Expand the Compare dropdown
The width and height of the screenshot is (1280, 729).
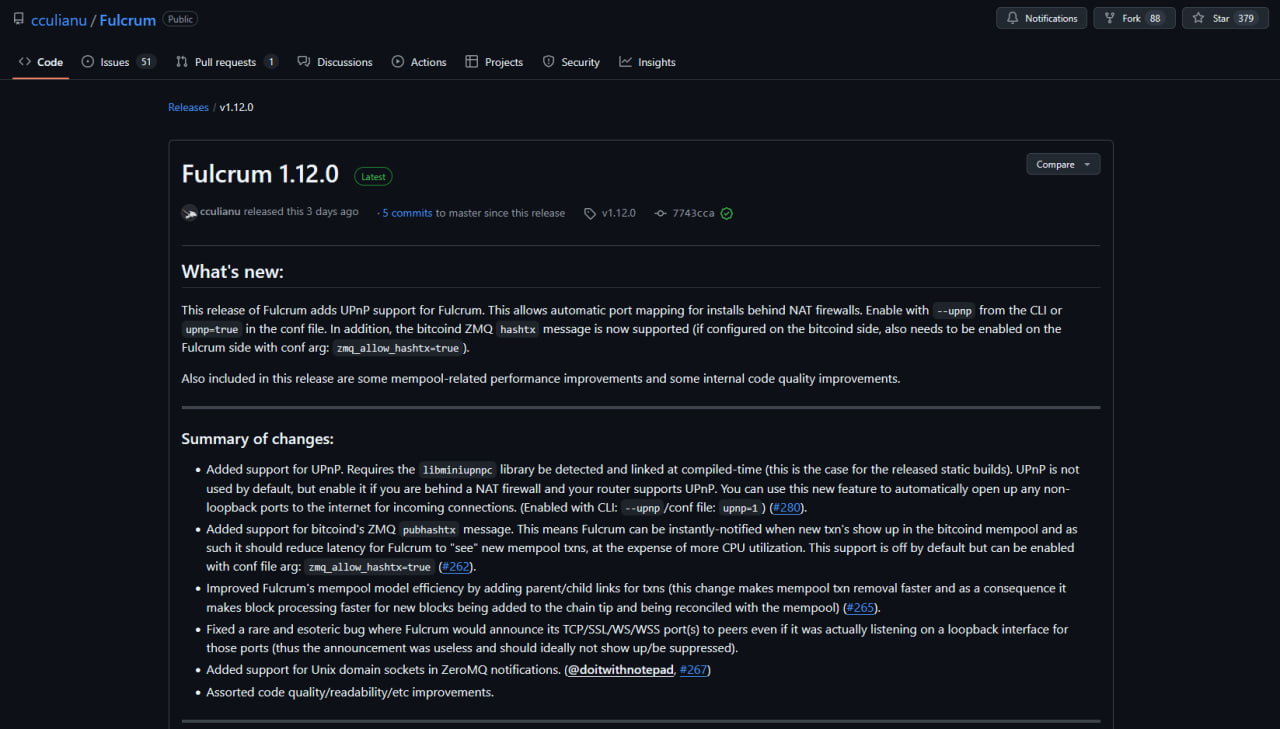click(1063, 164)
